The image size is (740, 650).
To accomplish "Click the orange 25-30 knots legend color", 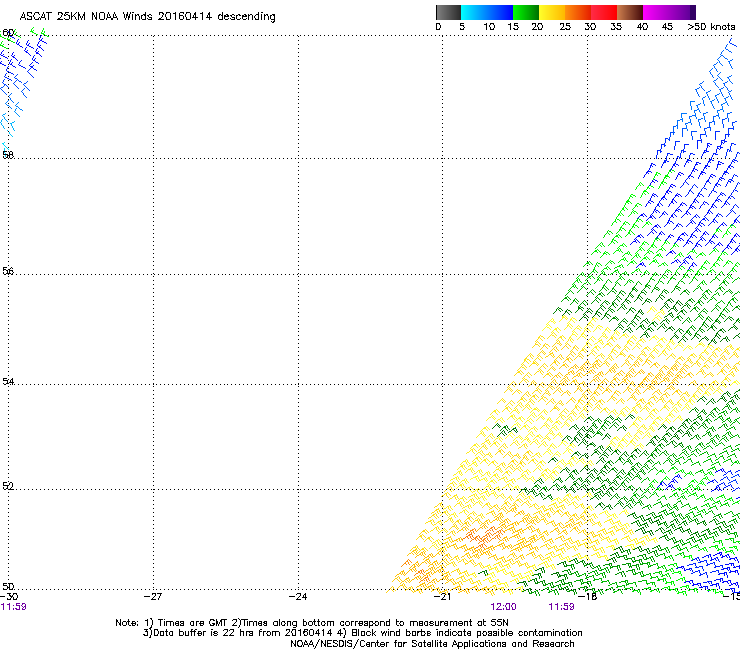I will [x=578, y=12].
